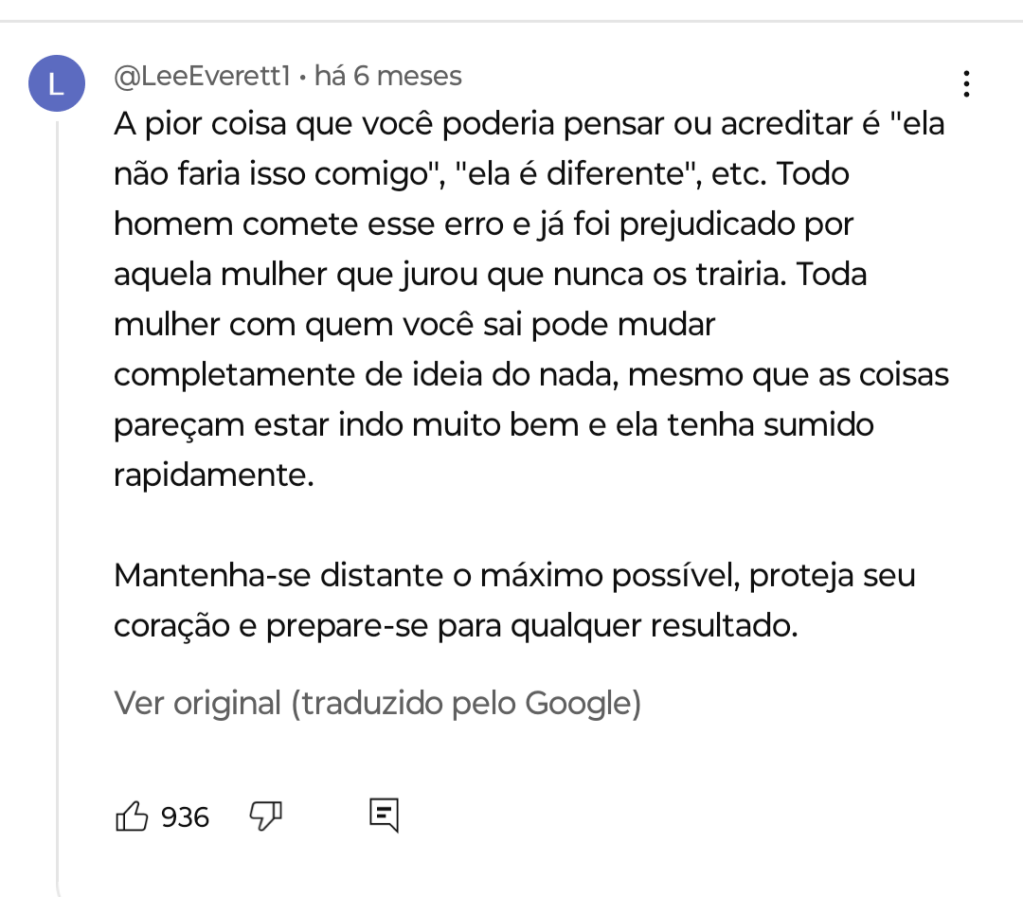1023x897 pixels.
Task: Click the line starting "mulher com quem você"
Action: pos(415,325)
